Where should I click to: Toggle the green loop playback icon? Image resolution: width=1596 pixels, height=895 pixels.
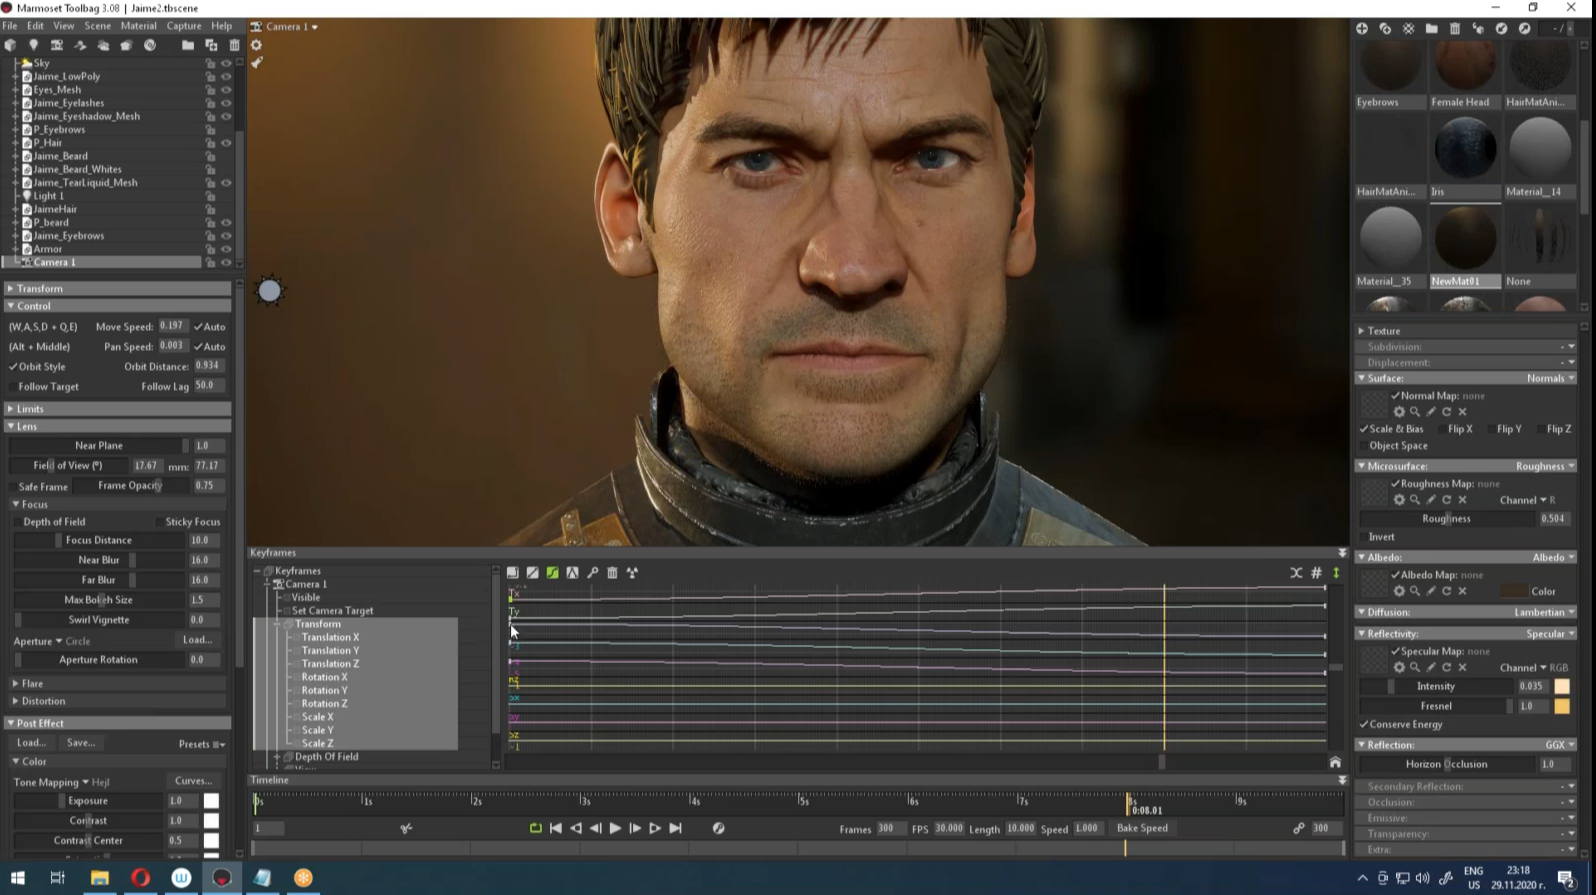click(x=536, y=828)
